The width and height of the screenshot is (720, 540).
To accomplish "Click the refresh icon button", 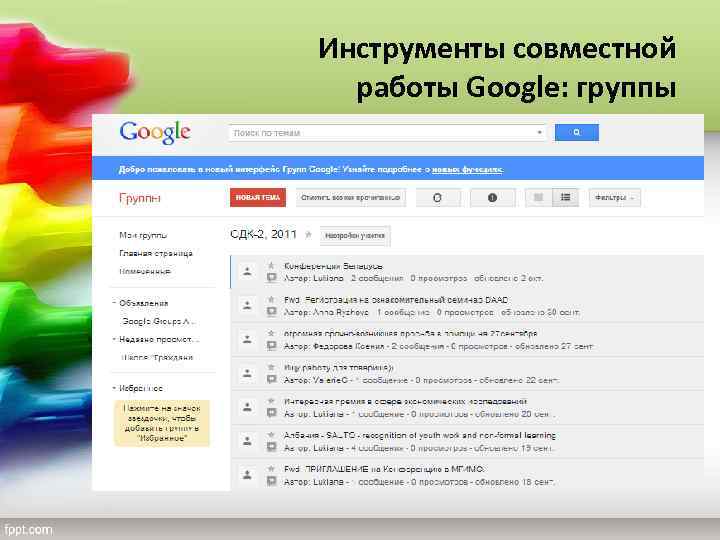I will pos(438,197).
